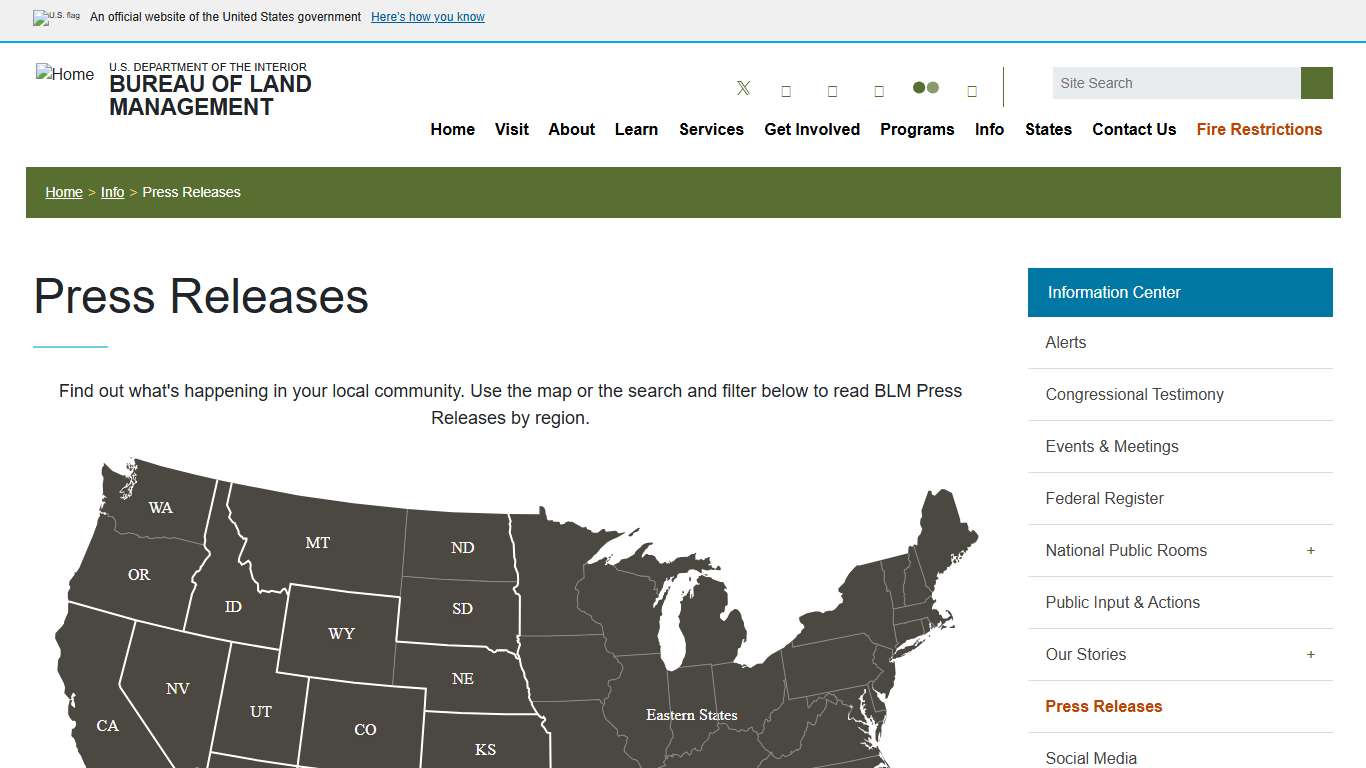Open the States menu
1366x768 pixels.
[1048, 129]
